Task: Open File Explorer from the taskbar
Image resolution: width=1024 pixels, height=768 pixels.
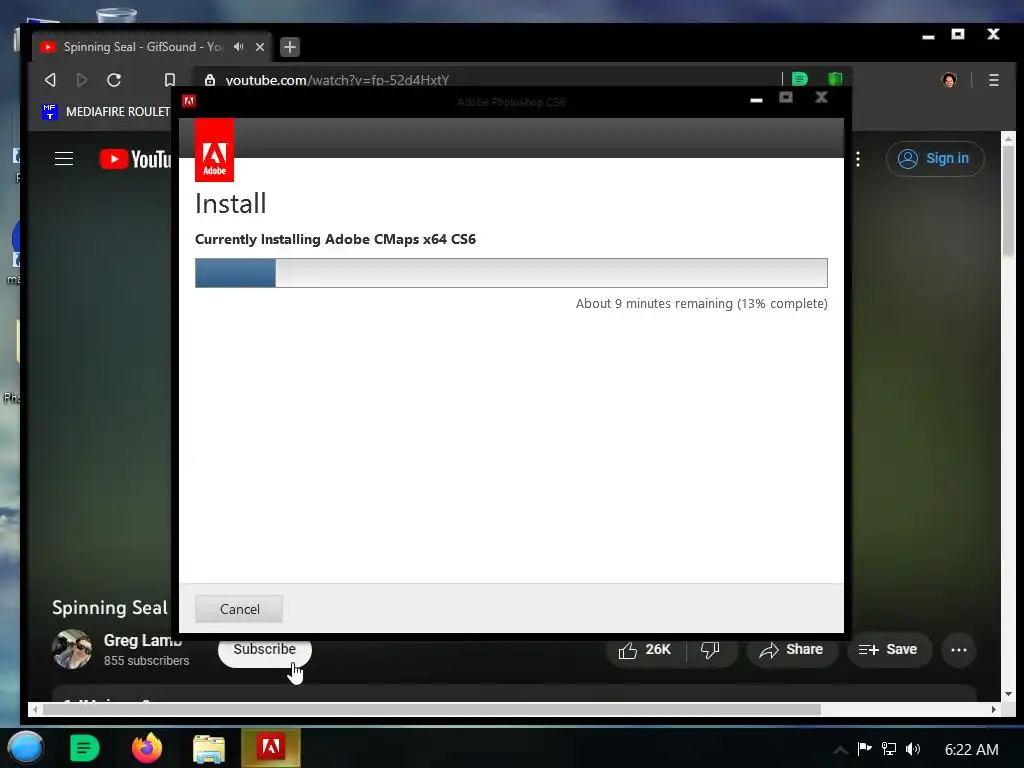Action: (x=209, y=748)
